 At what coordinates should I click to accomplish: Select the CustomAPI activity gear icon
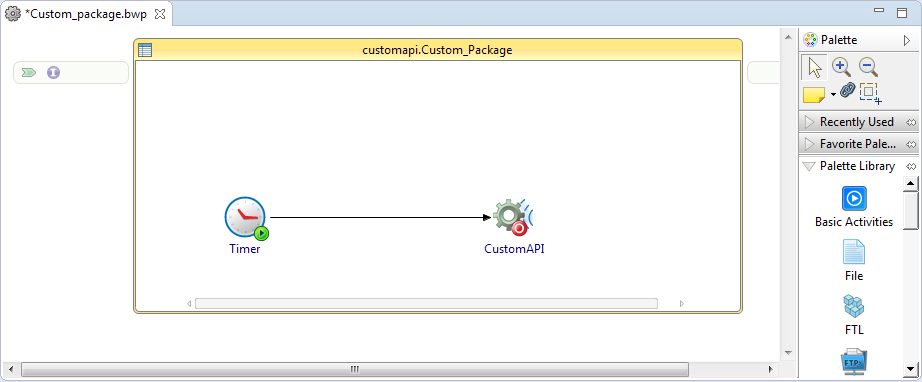(512, 217)
